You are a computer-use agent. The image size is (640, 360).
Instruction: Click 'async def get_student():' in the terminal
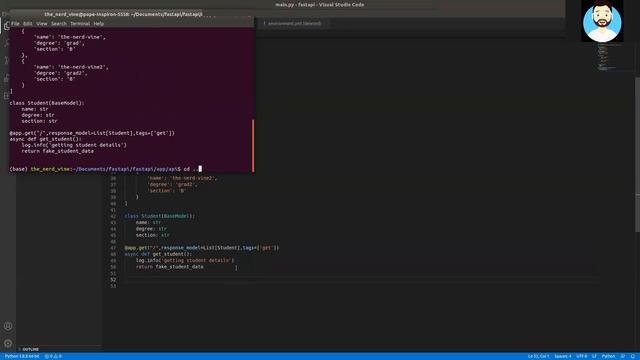click(x=45, y=139)
